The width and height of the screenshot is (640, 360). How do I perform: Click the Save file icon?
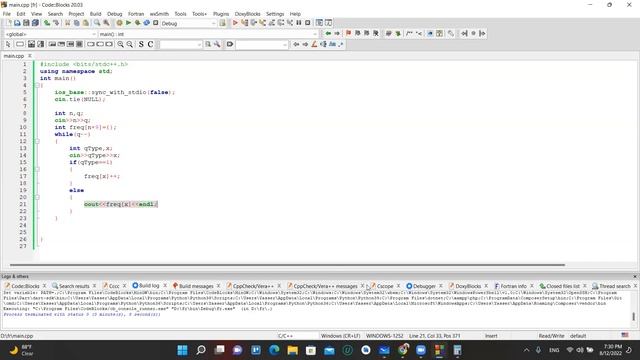(x=26, y=23)
